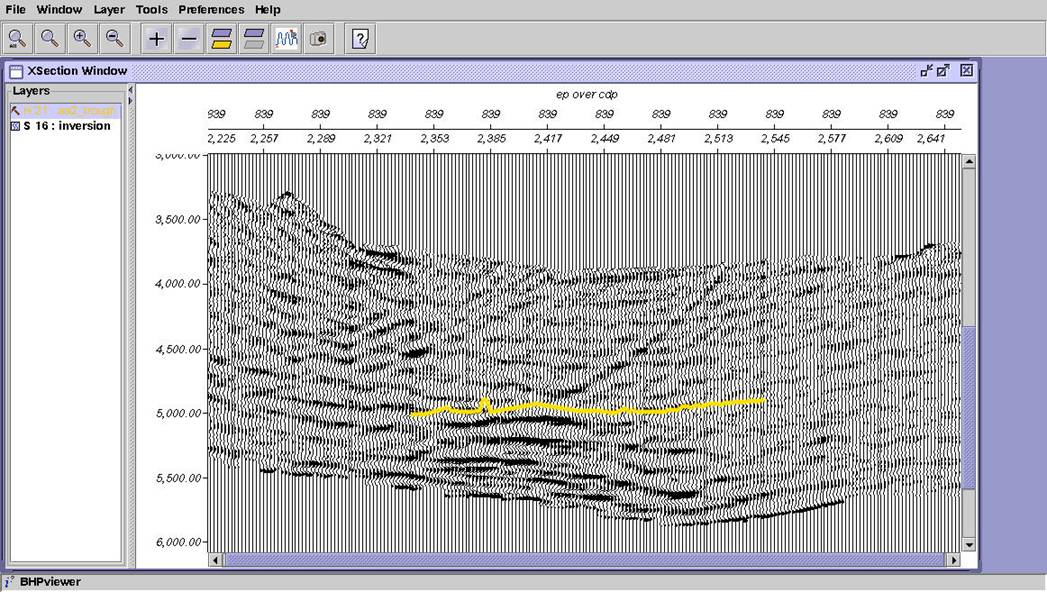Open the File menu

15,9
